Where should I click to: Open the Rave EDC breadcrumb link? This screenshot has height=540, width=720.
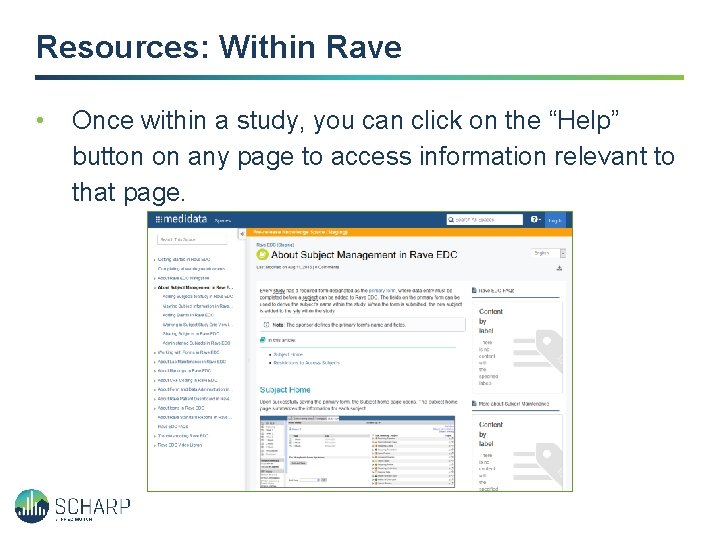[275, 245]
